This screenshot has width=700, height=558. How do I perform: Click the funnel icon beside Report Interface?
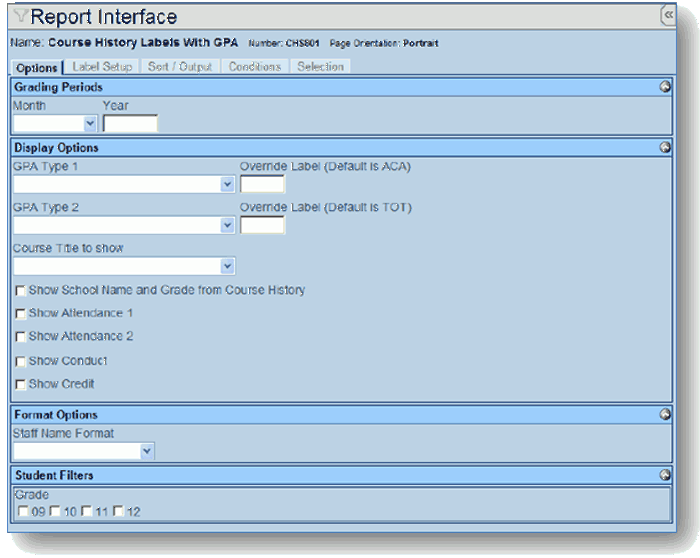click(21, 17)
